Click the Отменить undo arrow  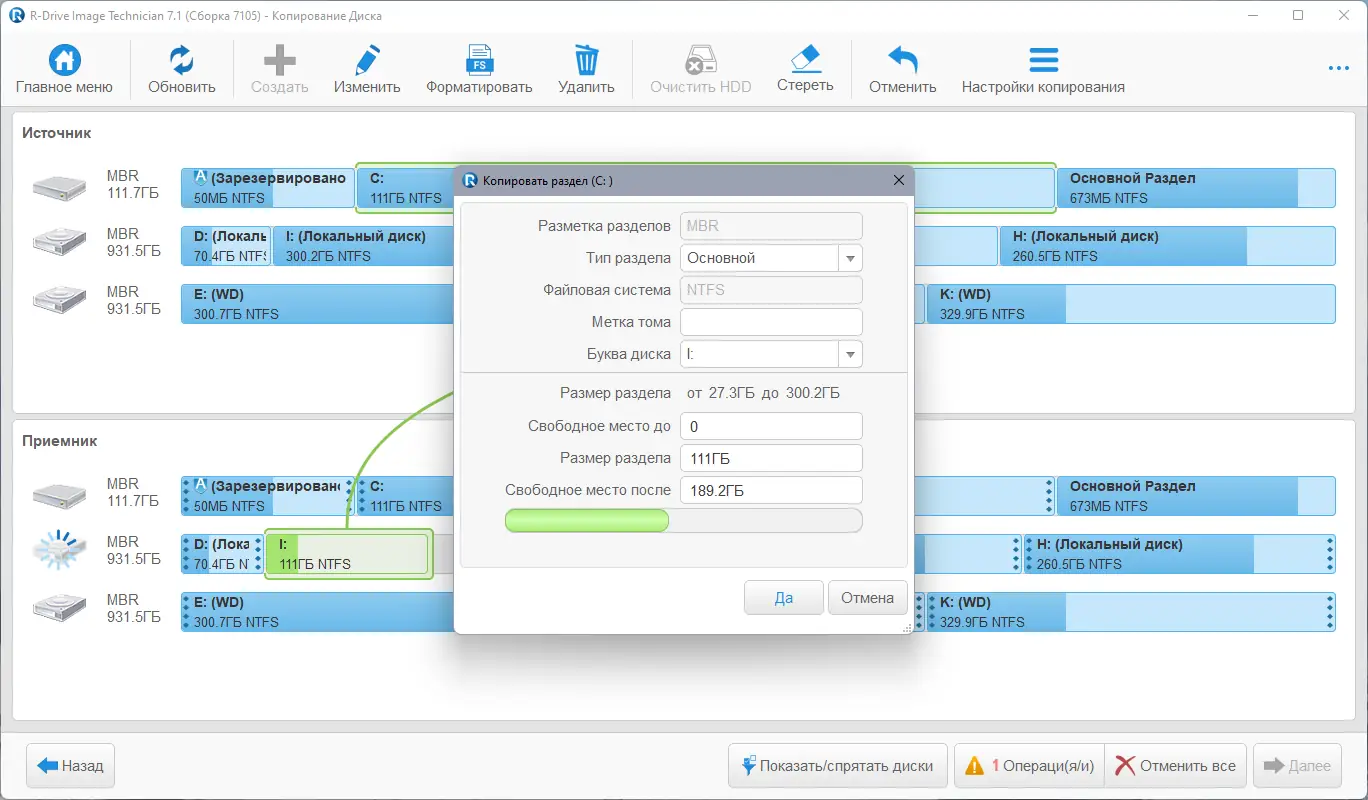coord(903,61)
